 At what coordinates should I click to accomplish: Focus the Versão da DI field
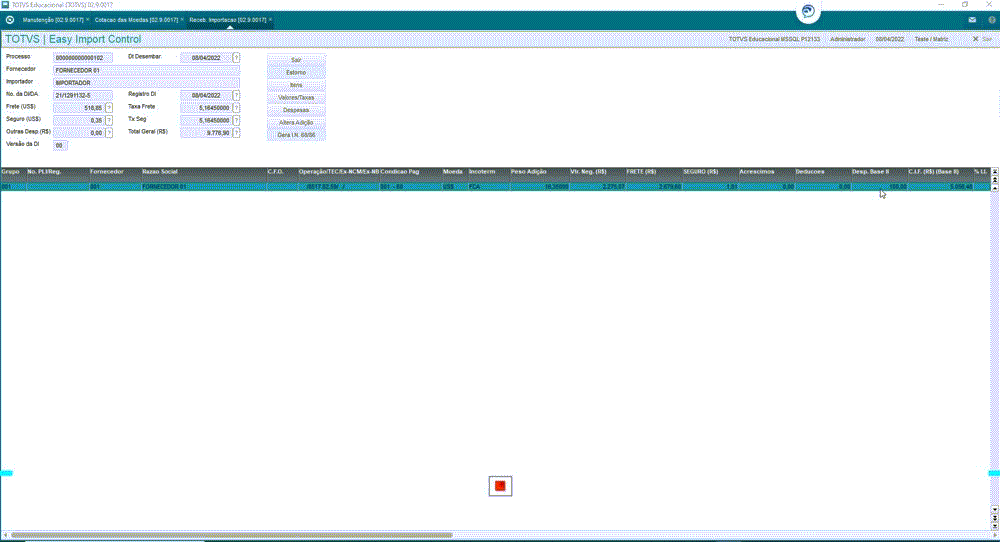coord(59,145)
